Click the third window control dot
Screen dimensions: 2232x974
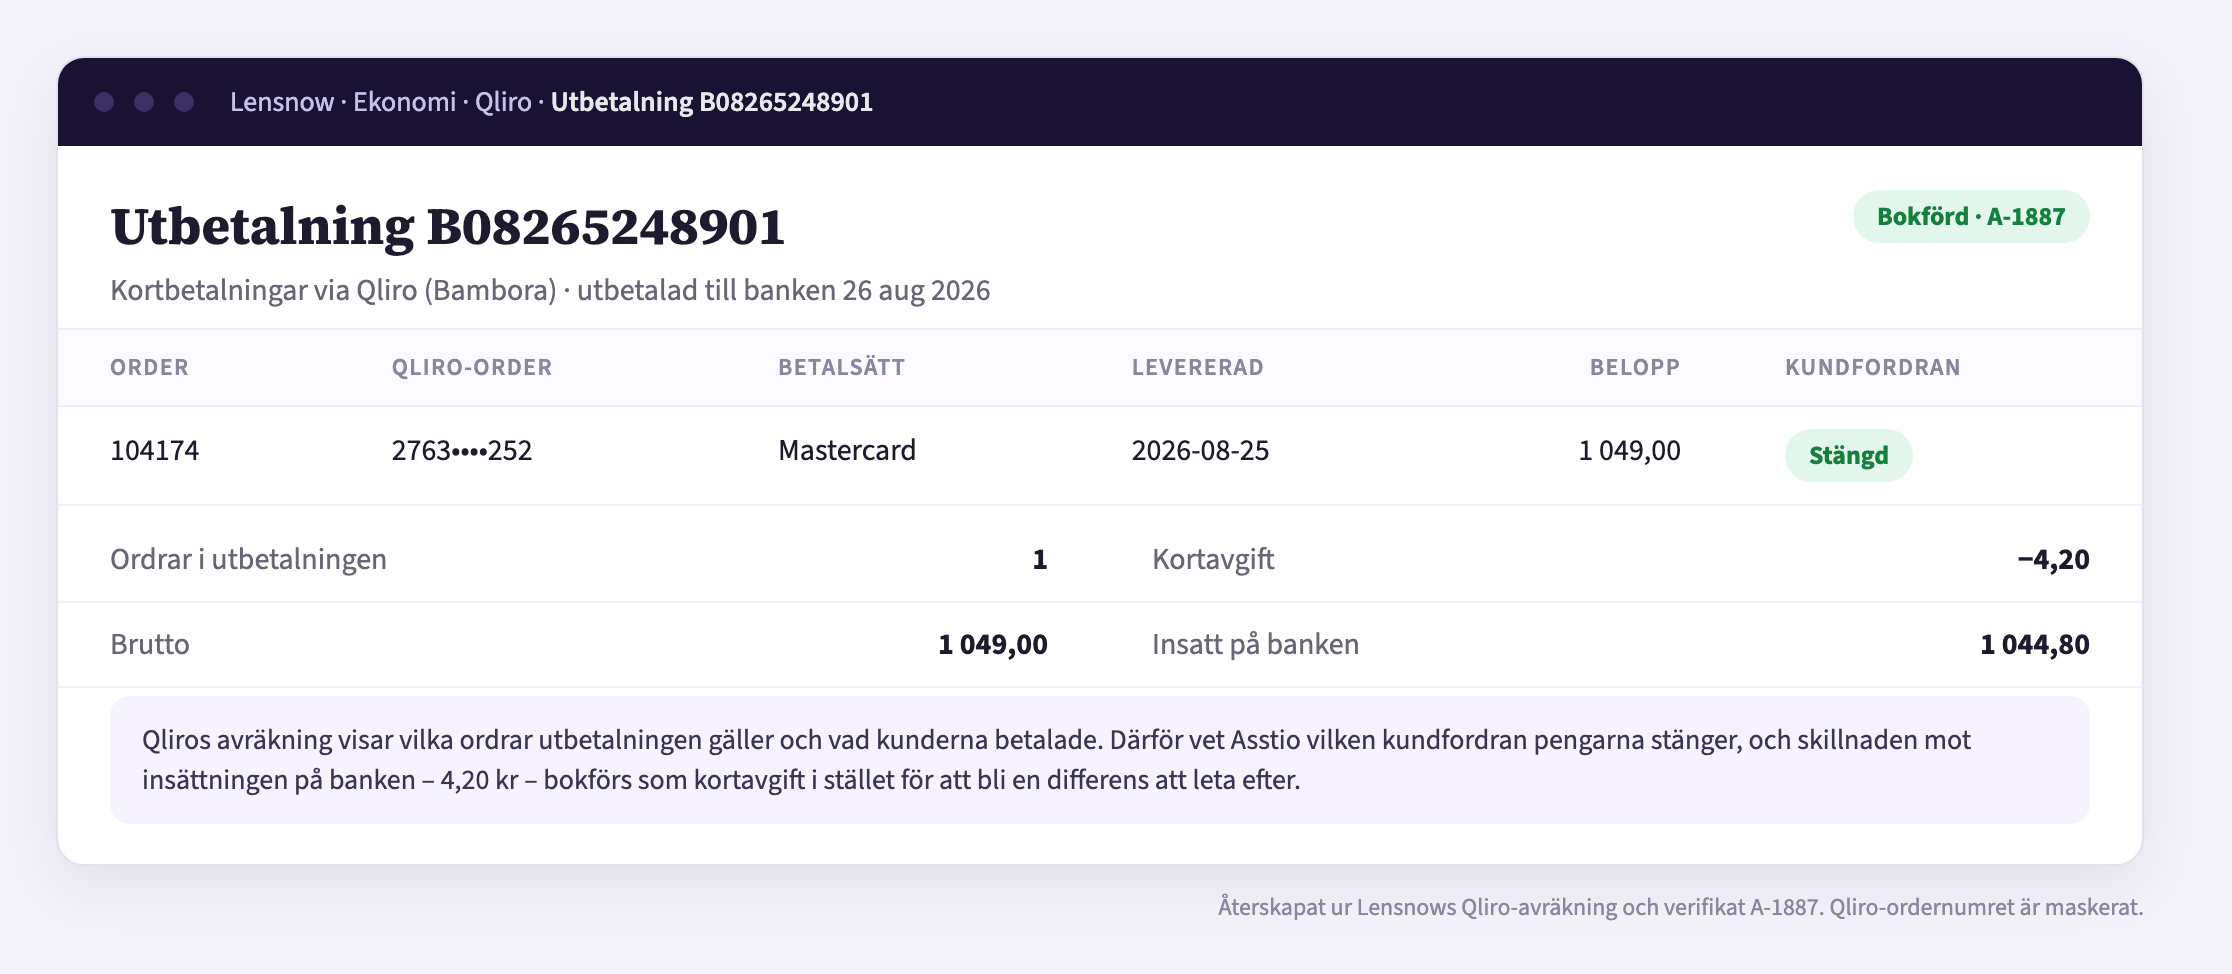coord(184,102)
